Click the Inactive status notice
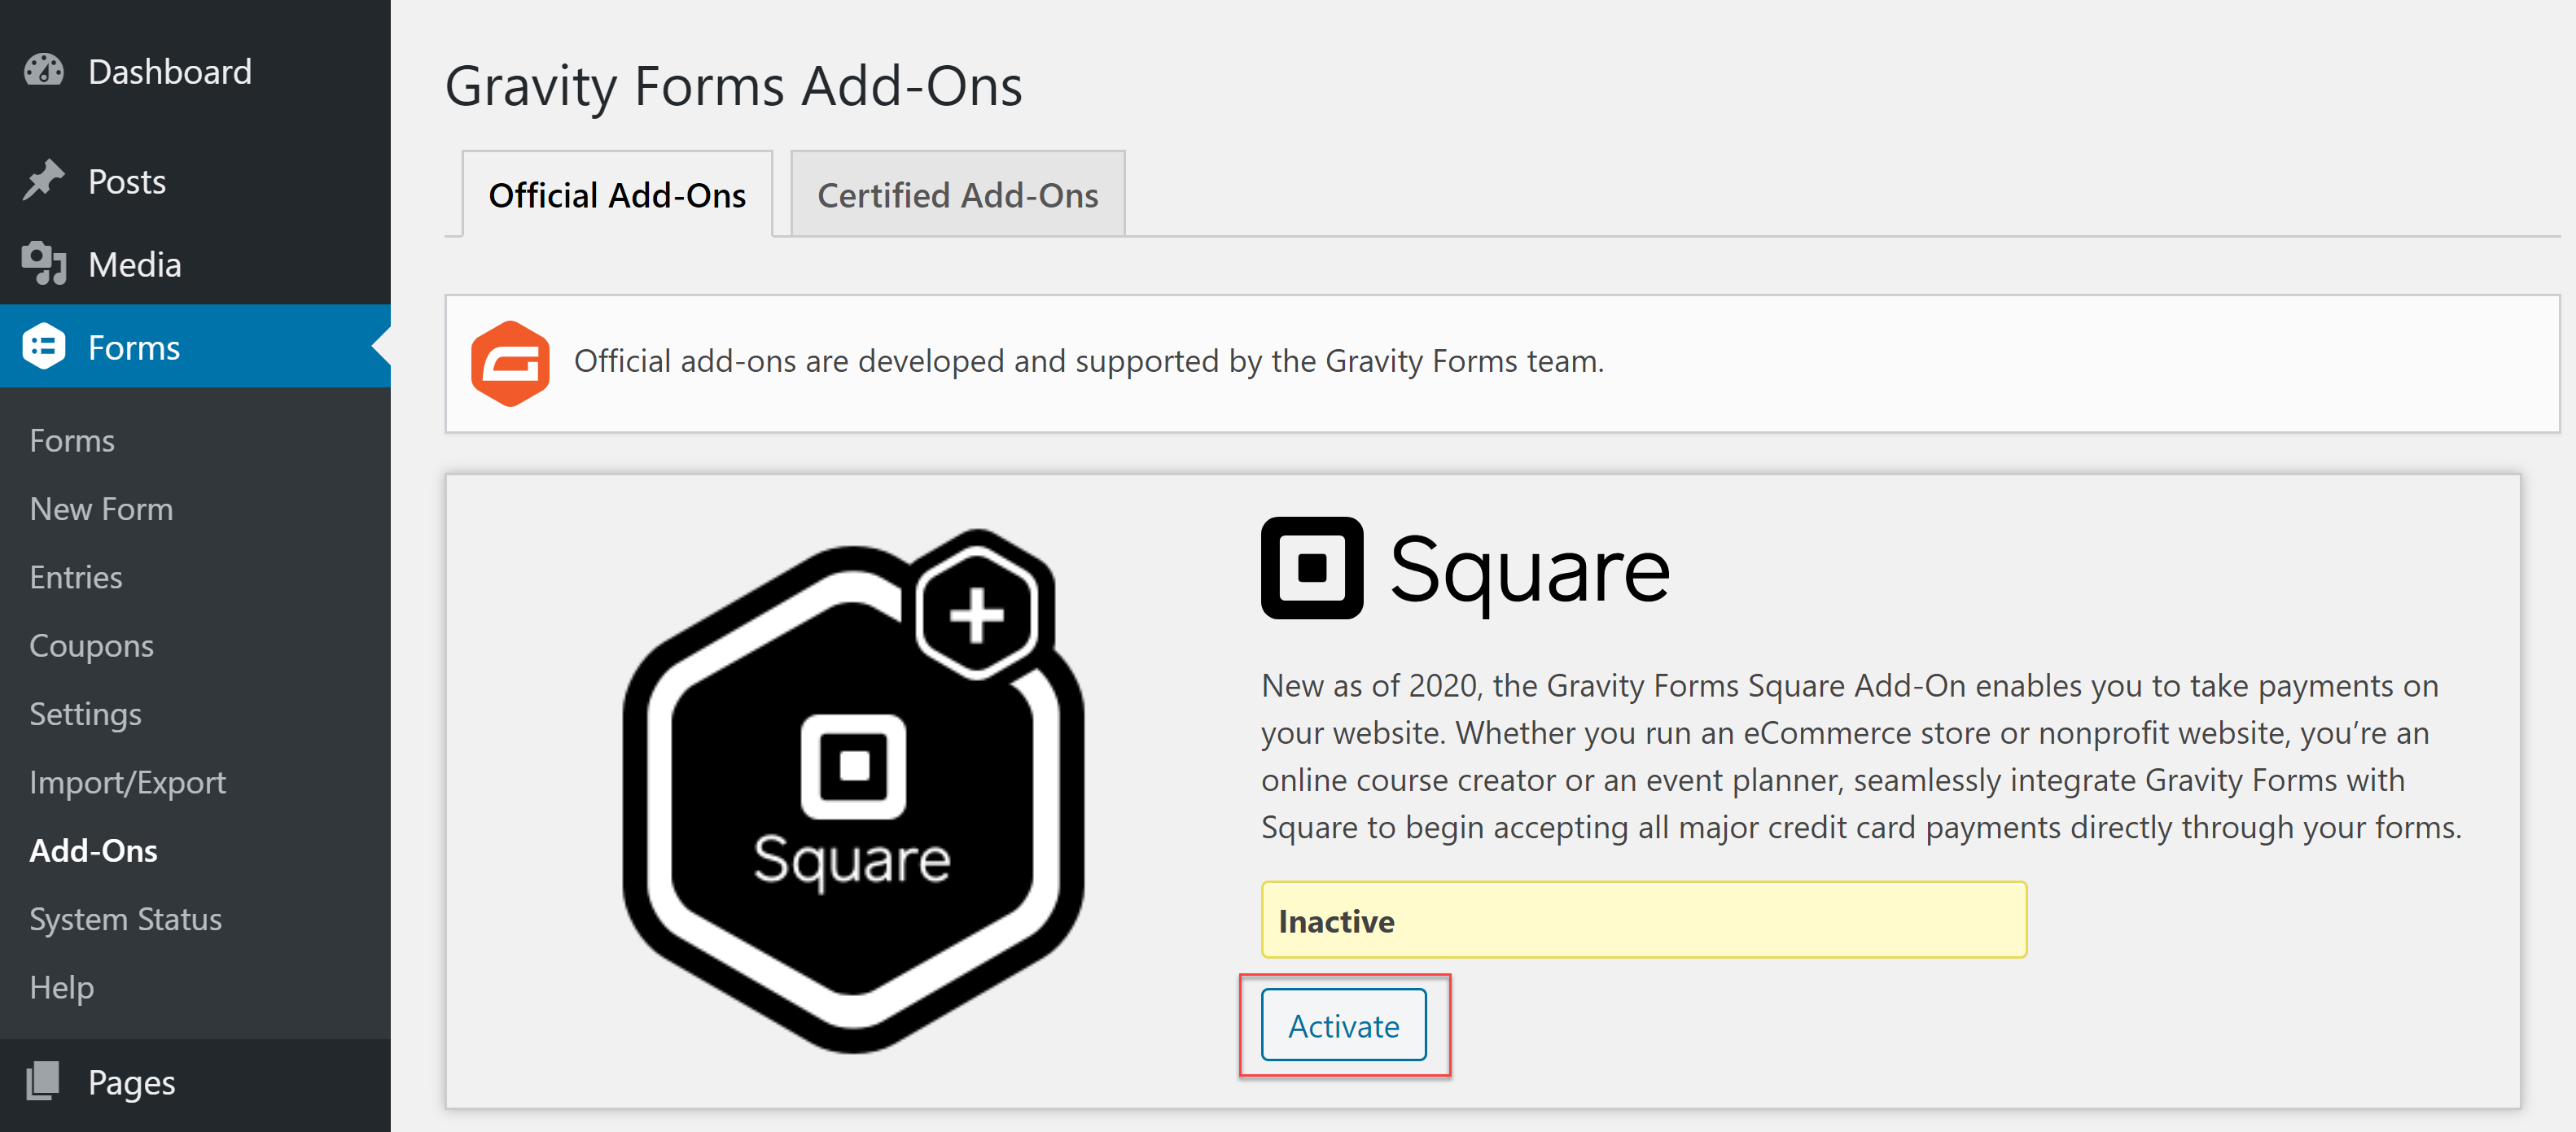 1643,920
